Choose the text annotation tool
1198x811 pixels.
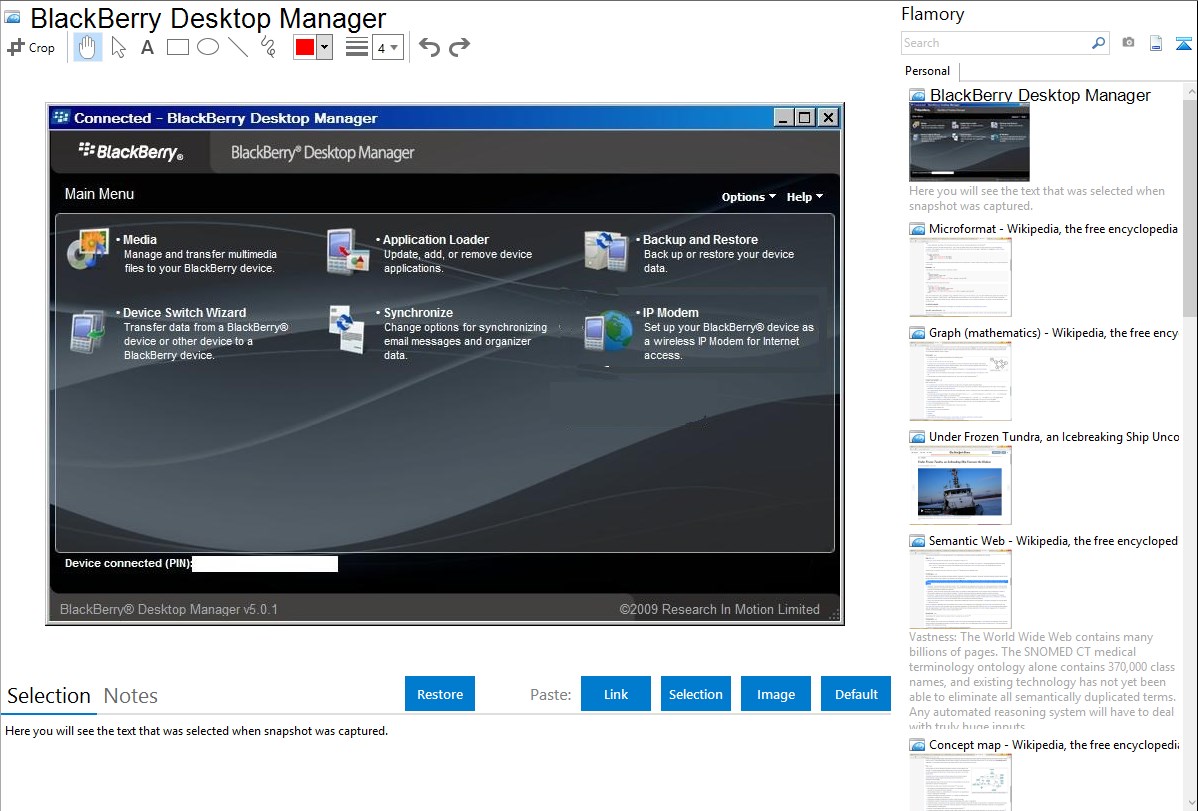147,47
